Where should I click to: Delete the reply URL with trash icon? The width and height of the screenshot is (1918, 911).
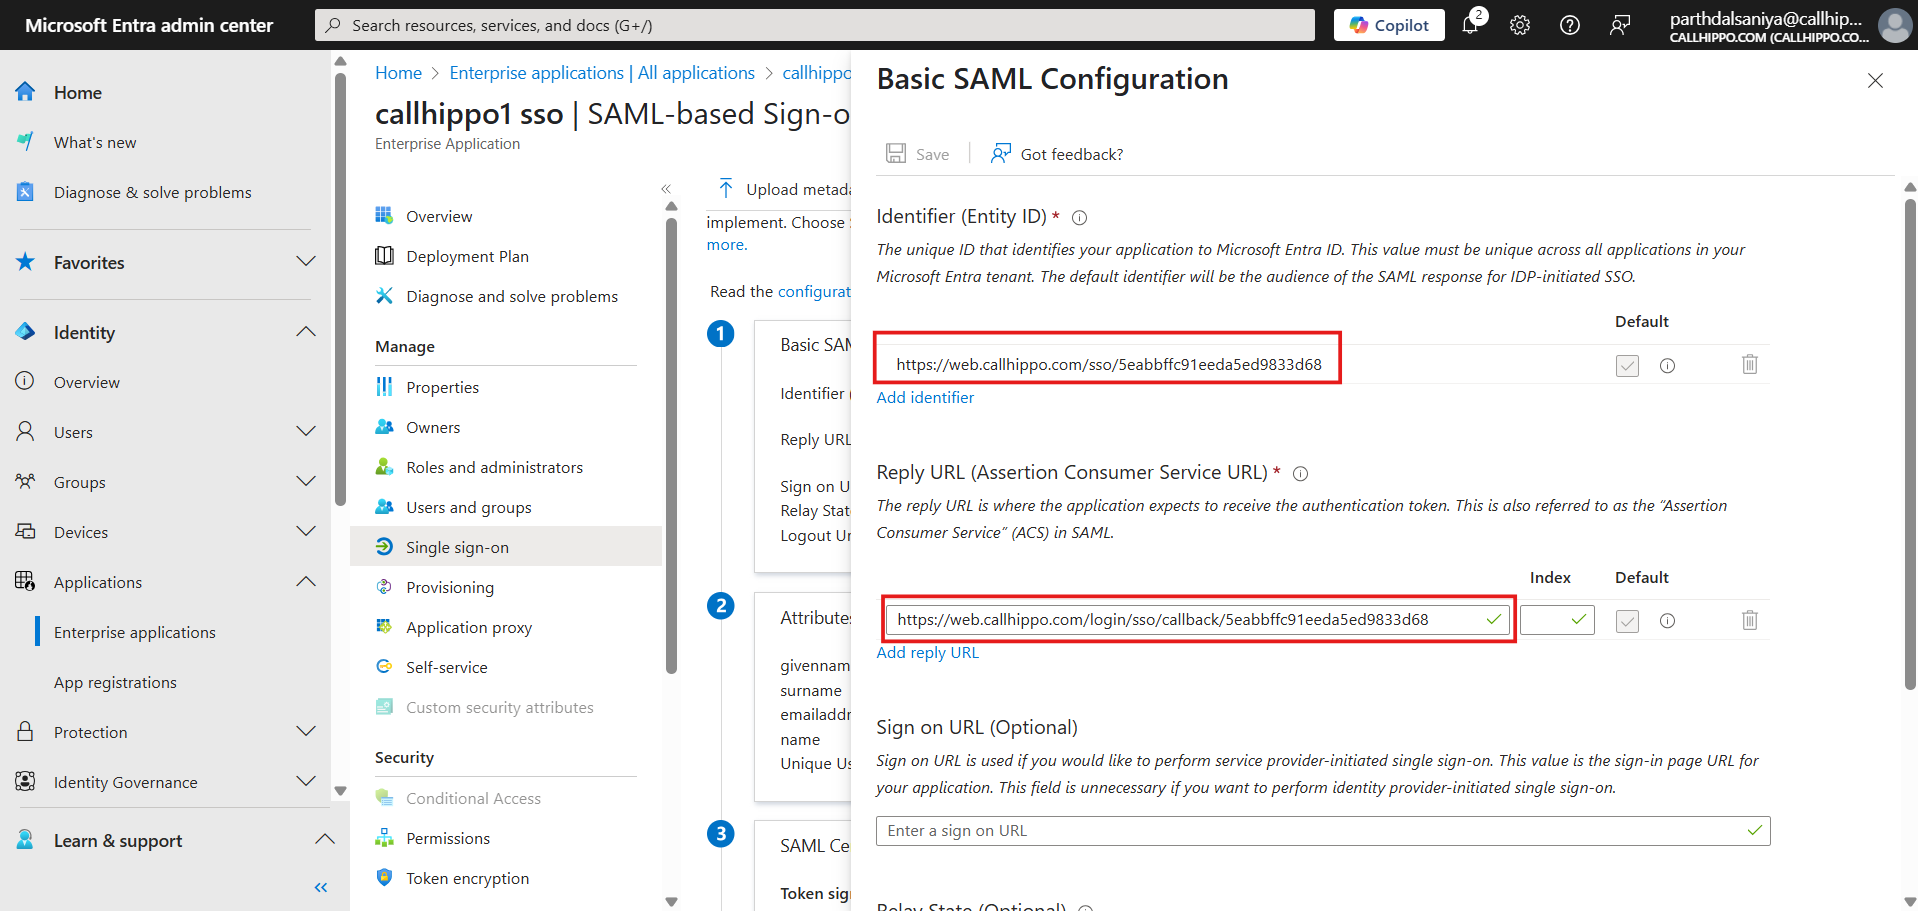coord(1749,620)
